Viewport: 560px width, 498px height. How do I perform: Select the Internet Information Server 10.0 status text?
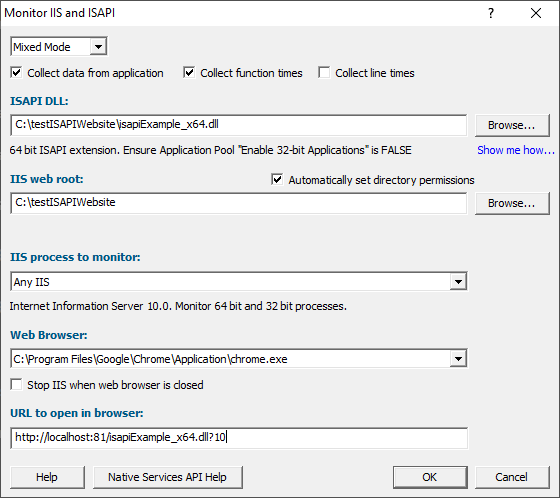point(178,306)
